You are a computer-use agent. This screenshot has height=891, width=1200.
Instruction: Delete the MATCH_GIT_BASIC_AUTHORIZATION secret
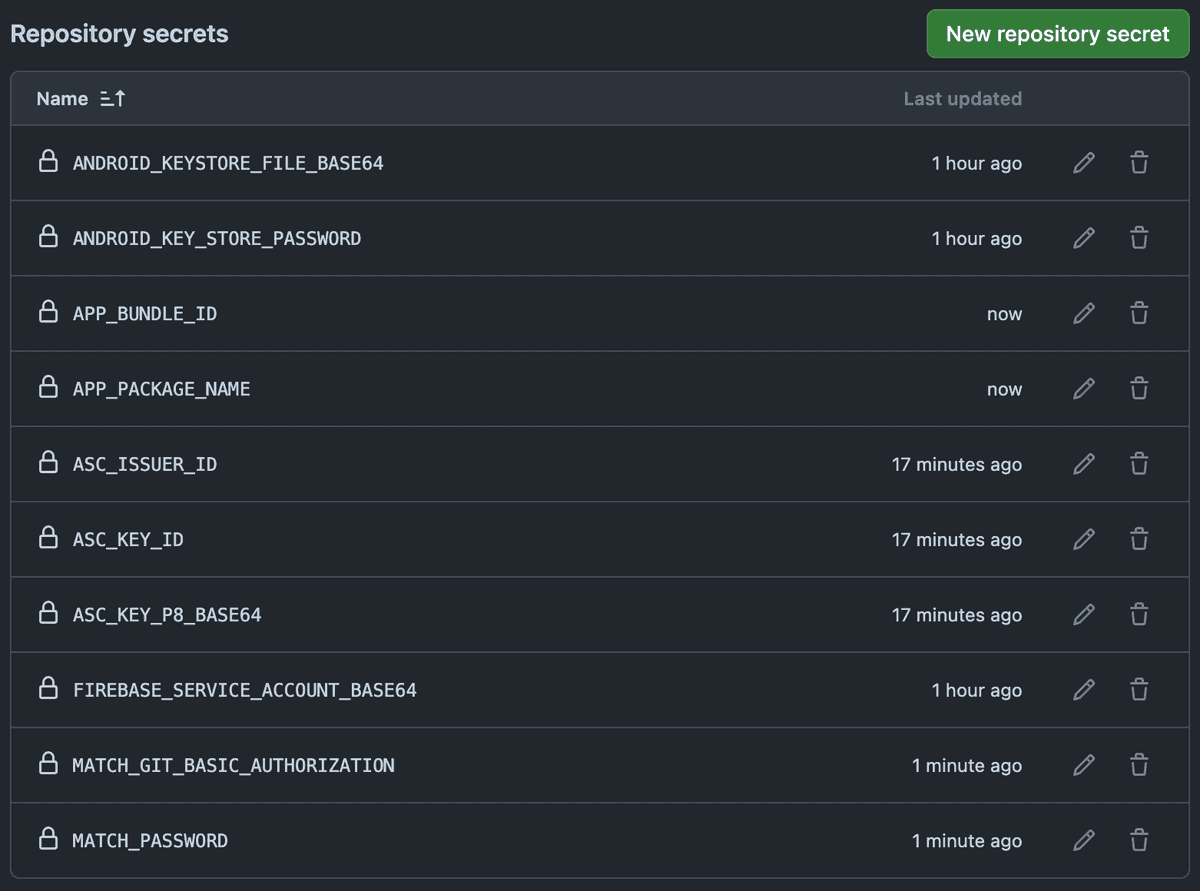1138,766
